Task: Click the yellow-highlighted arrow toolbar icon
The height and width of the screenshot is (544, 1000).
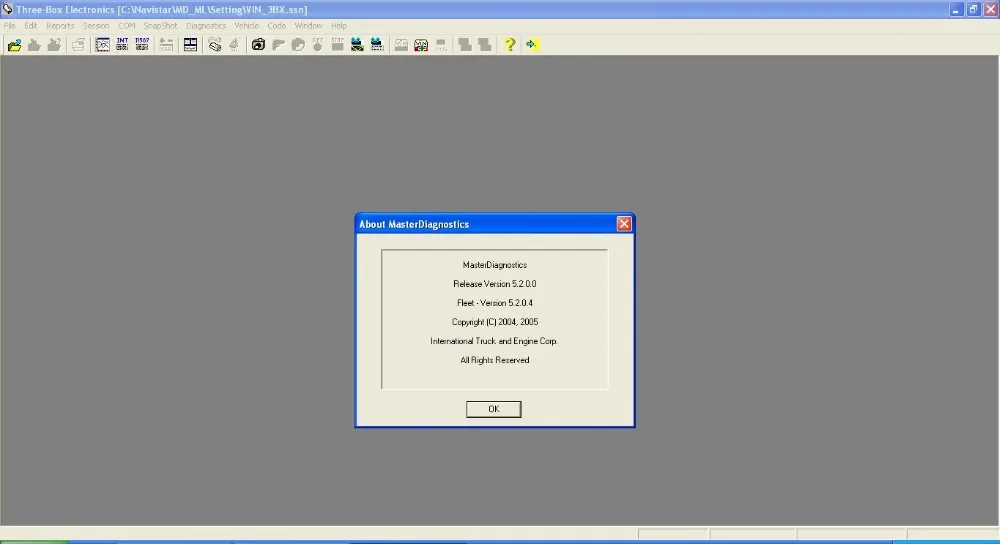Action: pyautogui.click(x=532, y=45)
